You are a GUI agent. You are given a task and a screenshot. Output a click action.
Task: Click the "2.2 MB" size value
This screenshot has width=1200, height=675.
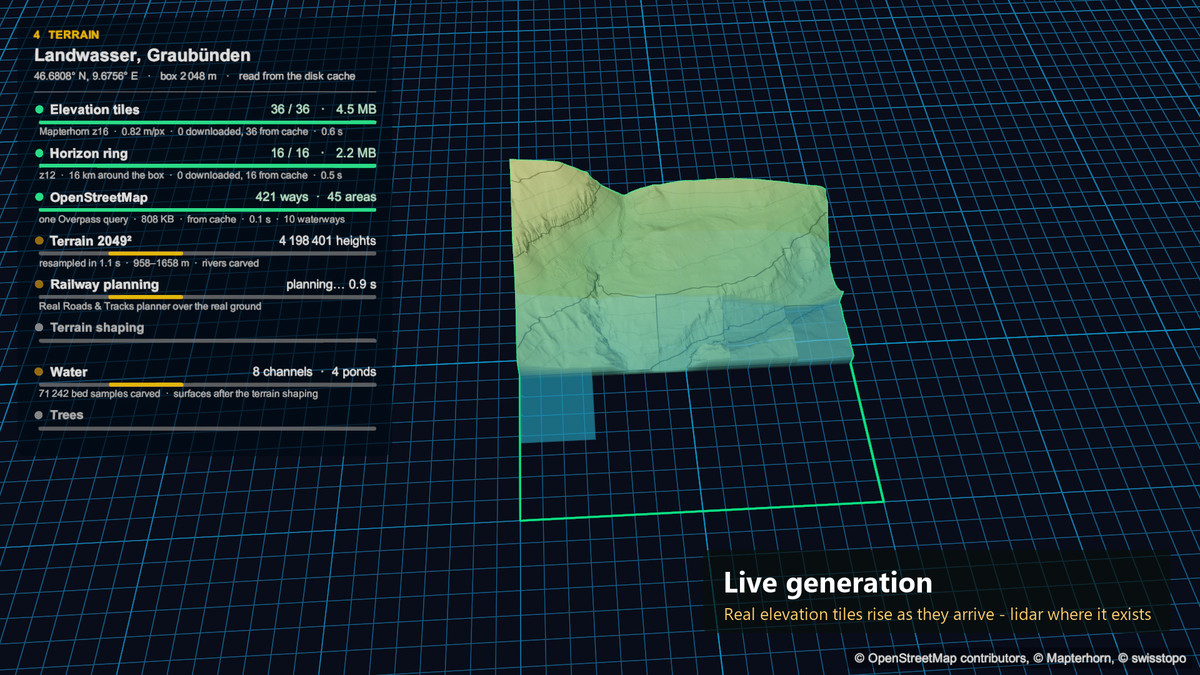pos(356,153)
